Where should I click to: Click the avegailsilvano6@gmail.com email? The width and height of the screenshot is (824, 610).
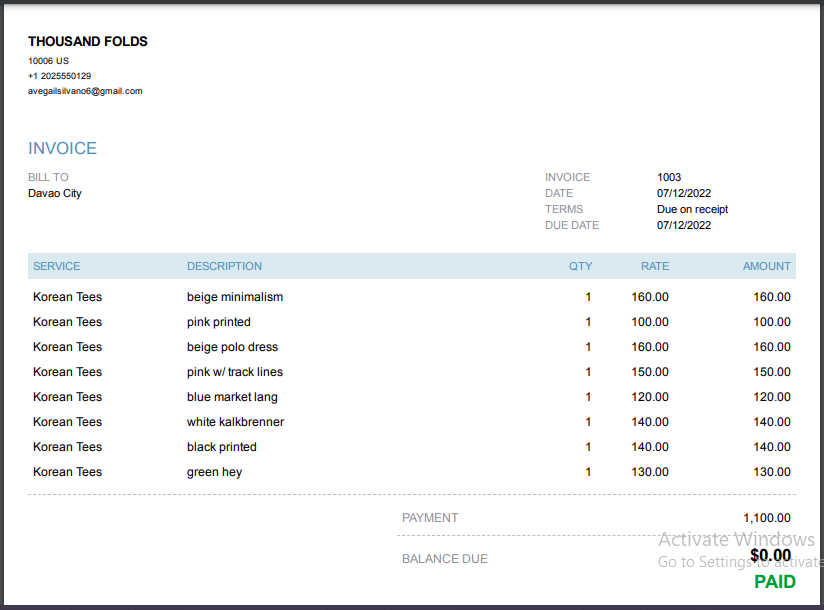[x=85, y=91]
